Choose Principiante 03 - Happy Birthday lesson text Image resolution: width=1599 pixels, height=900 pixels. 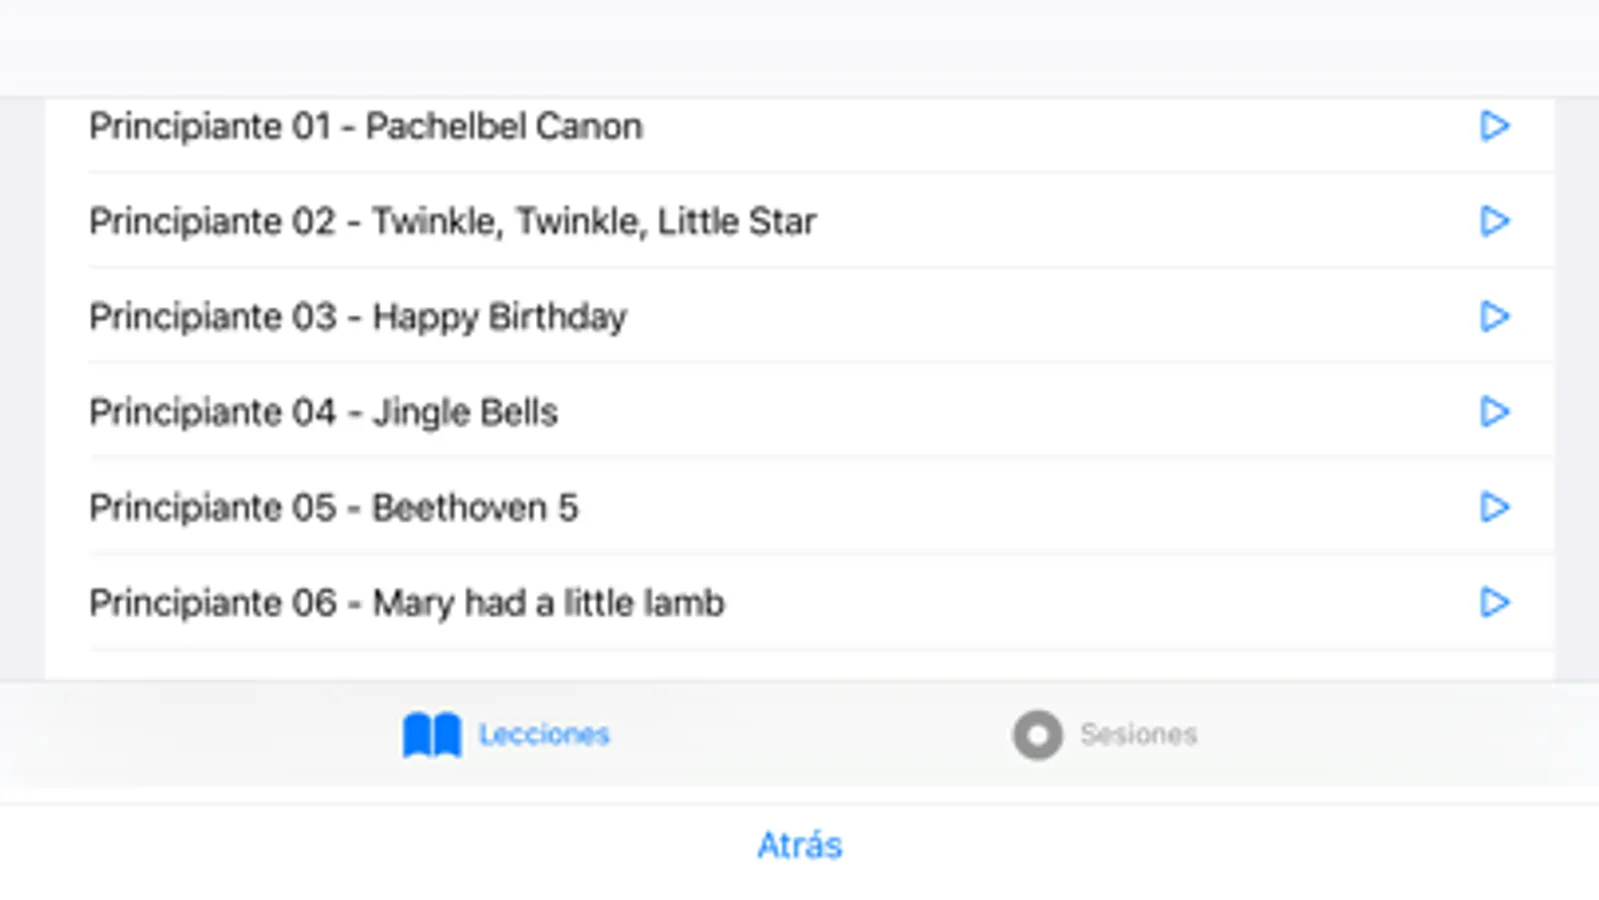[358, 317]
